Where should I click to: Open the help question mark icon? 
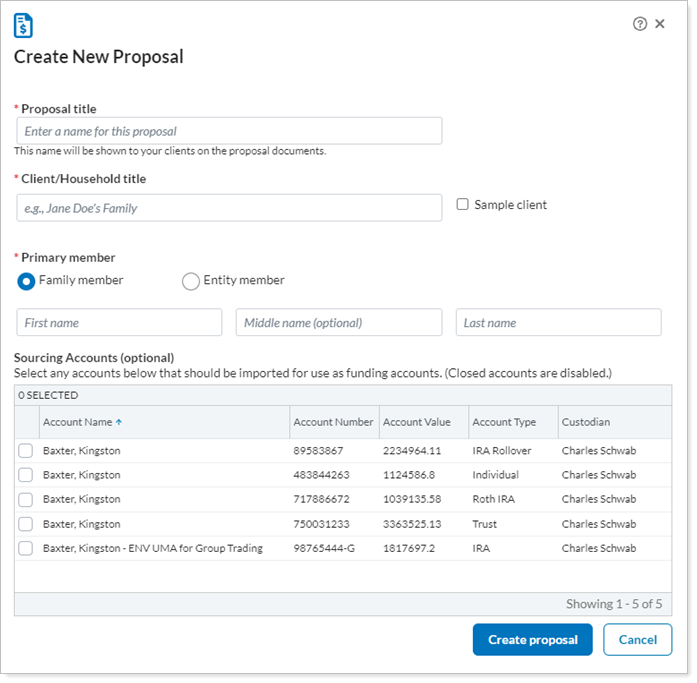coord(640,24)
